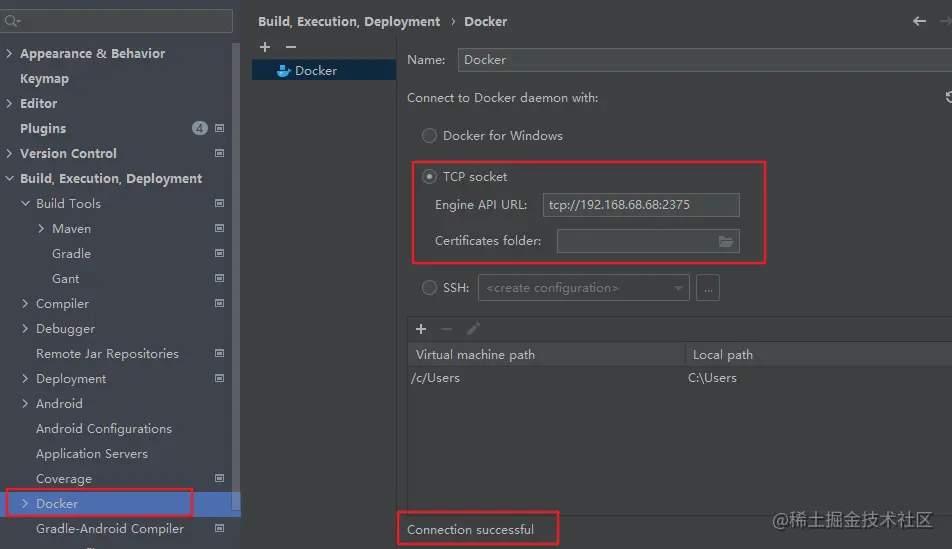Screen dimensions: 952x549
Task: Open the SSH create configuration dropdown
Action: pos(583,288)
